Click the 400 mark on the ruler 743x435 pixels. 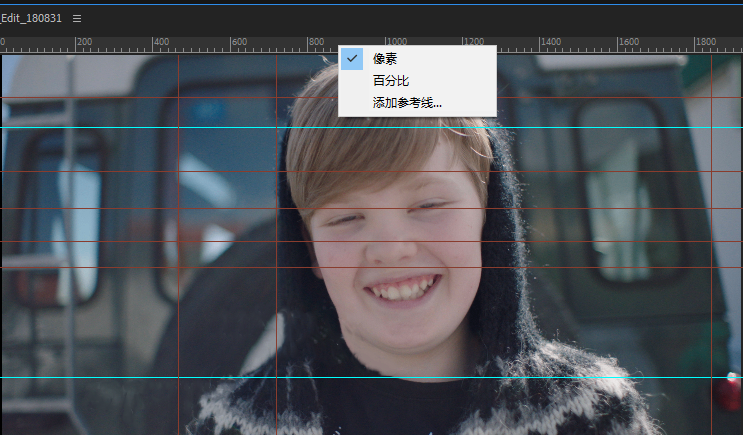point(160,43)
